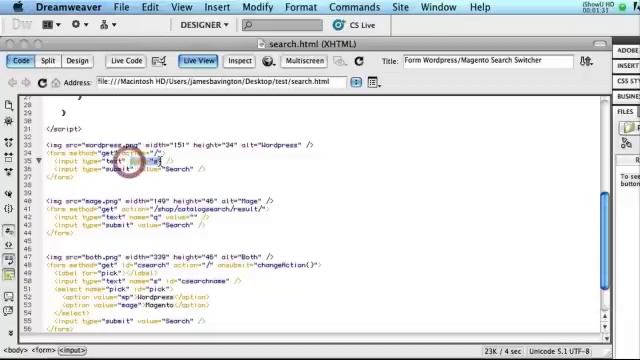This screenshot has width=640, height=360.
Task: Click the folder icon in Files panel
Action: point(629,127)
